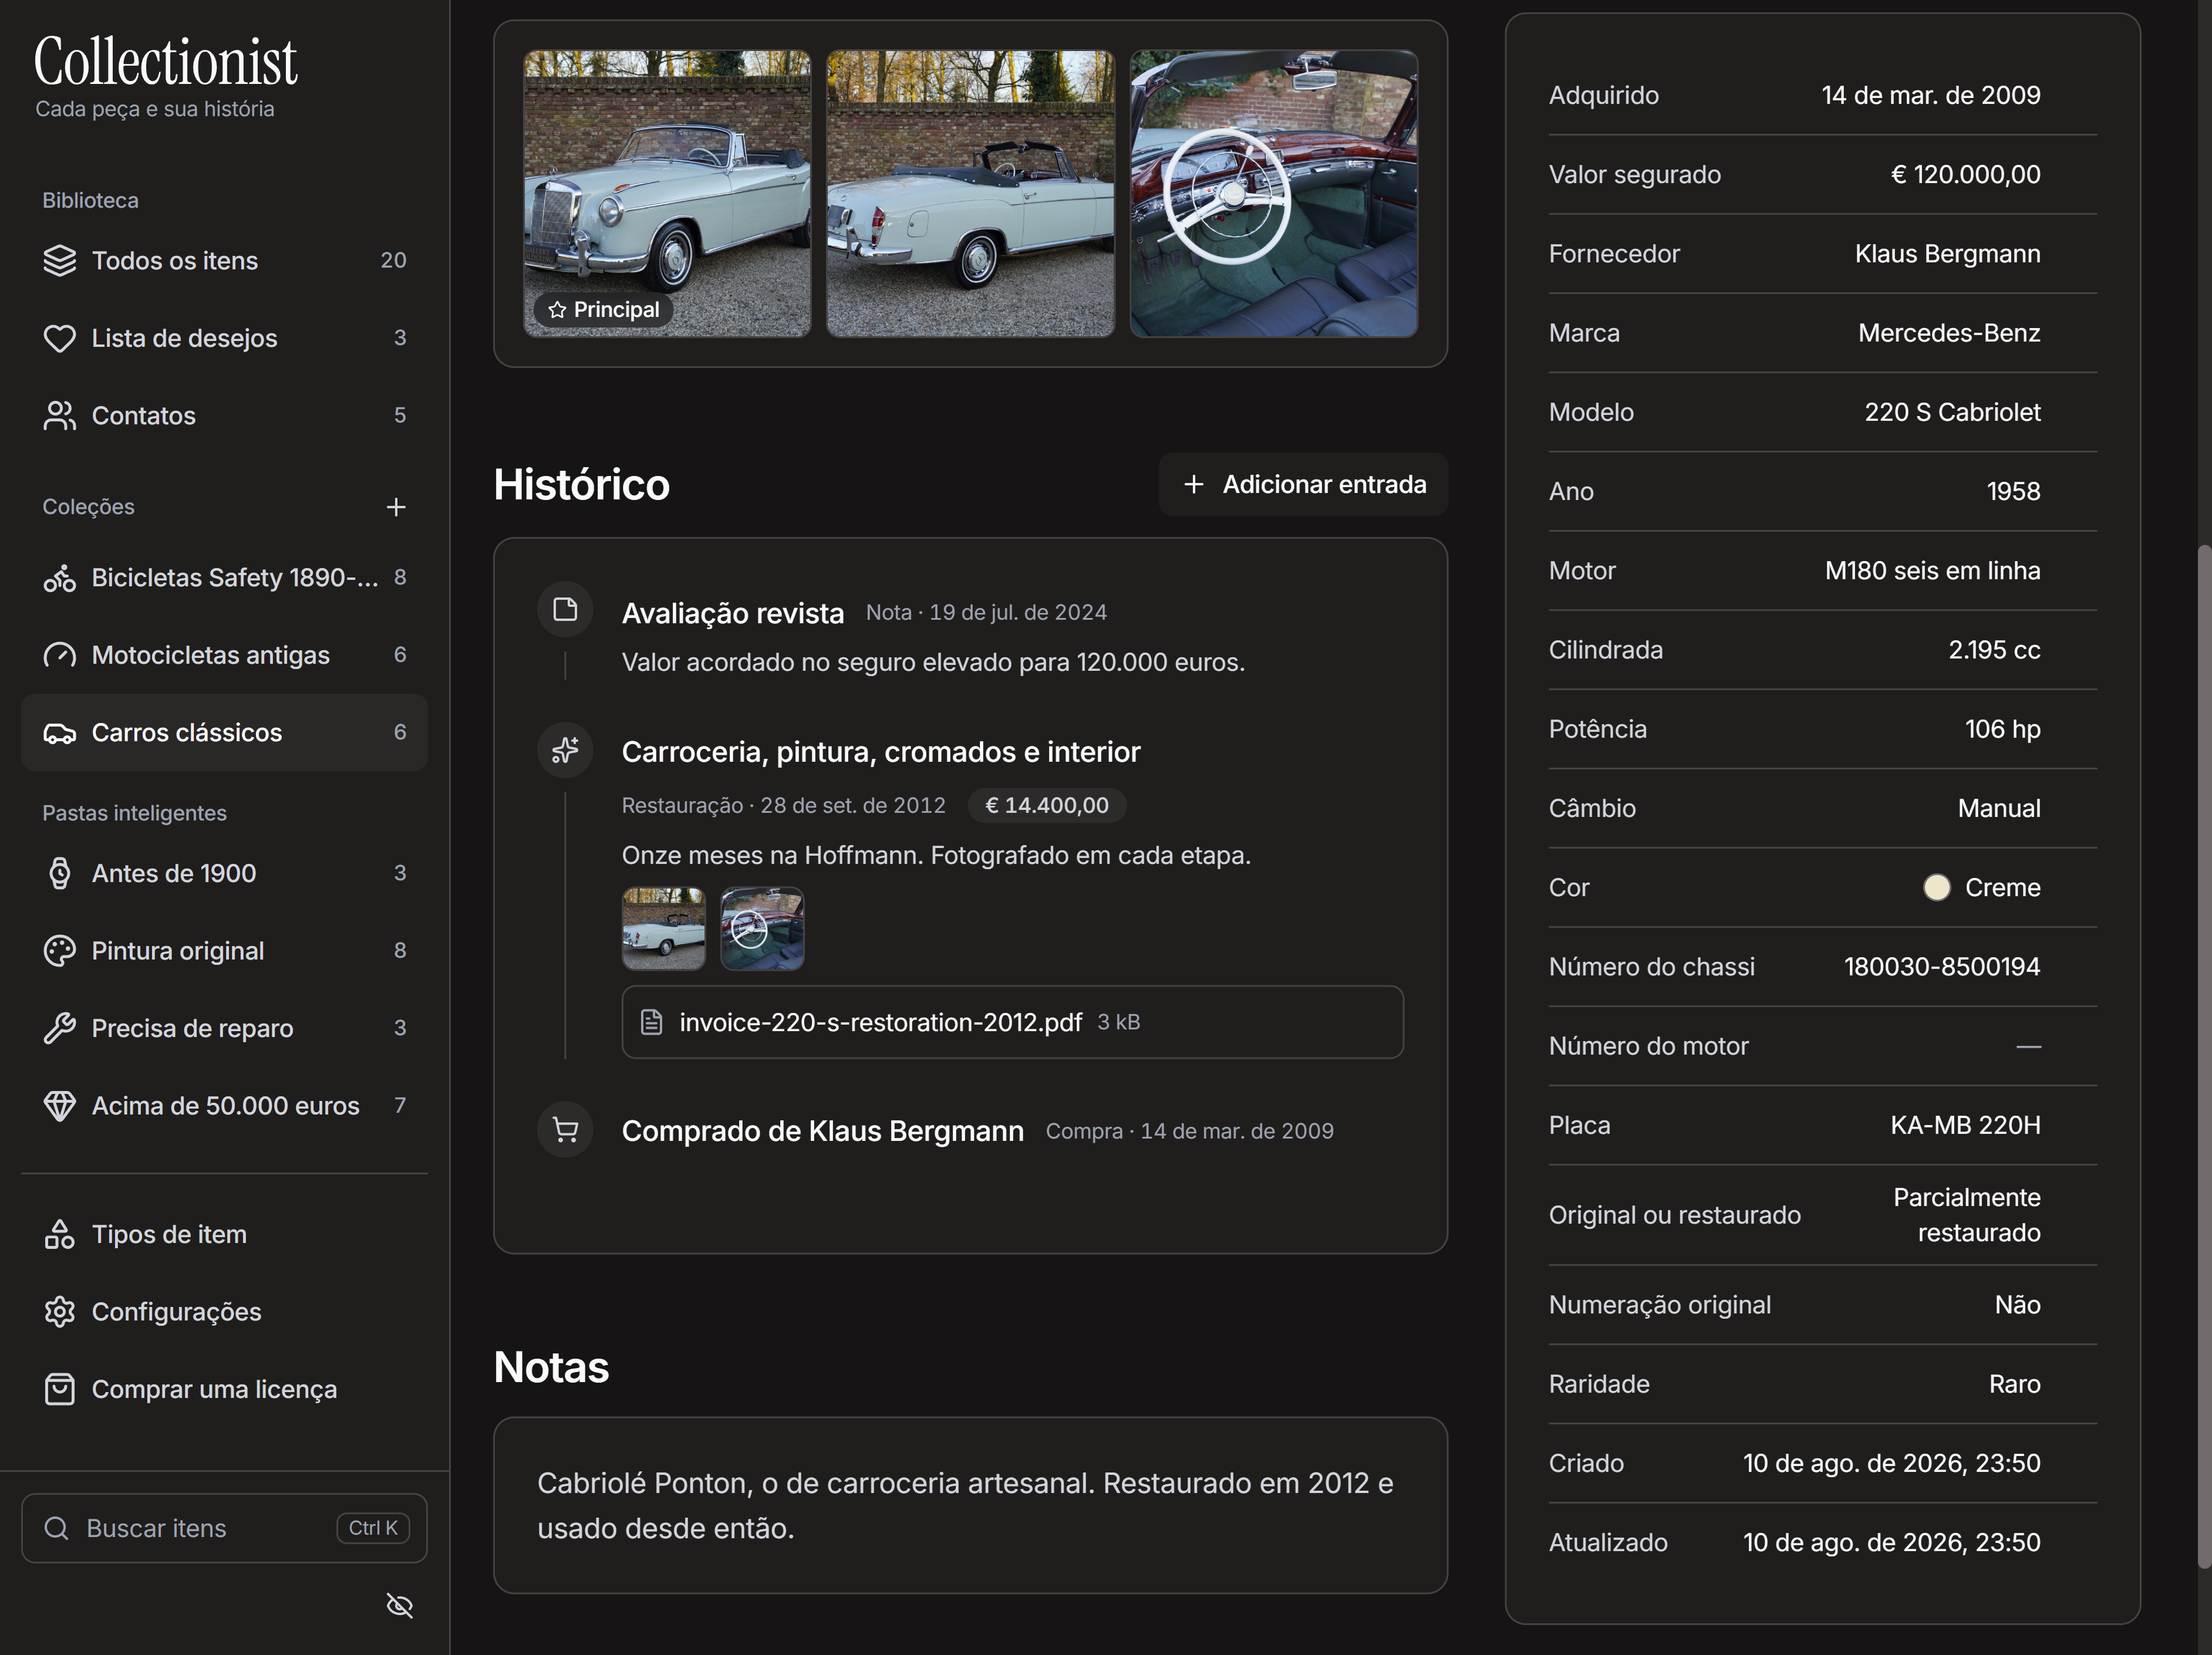Open the diamond icon Acima de 50.000 euros

click(x=60, y=1106)
